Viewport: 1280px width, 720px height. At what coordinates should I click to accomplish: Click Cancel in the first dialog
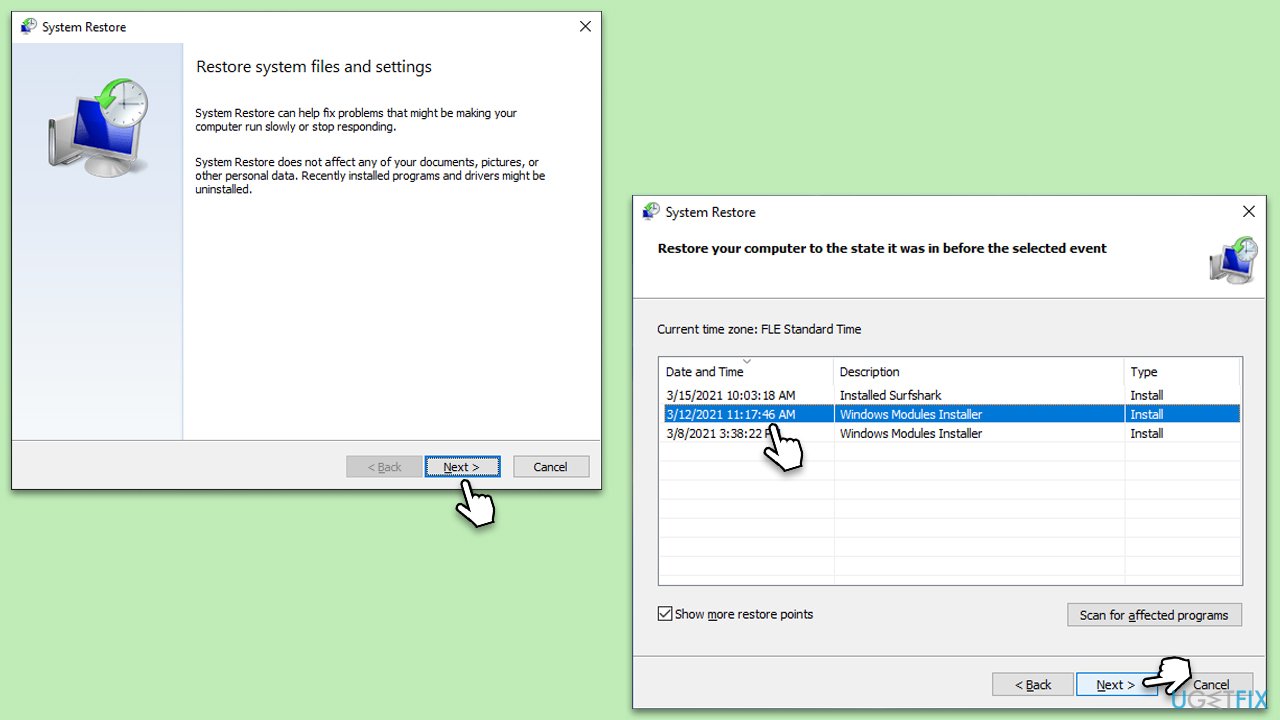tap(551, 466)
